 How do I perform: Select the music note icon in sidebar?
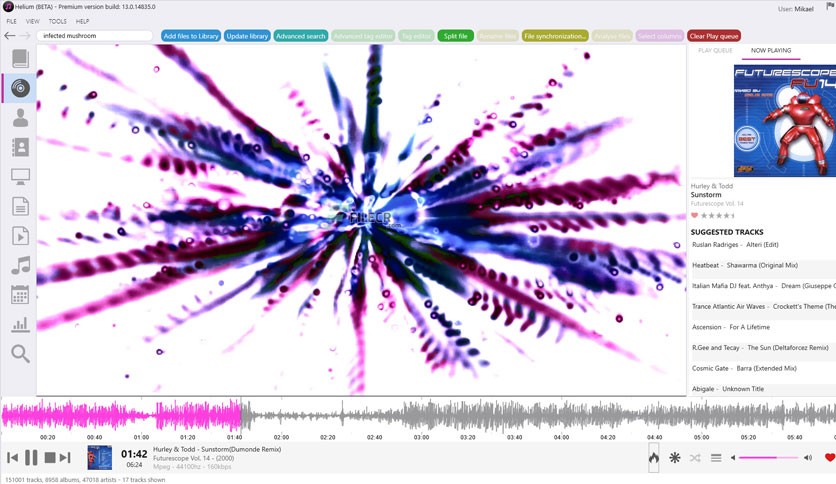pyautogui.click(x=20, y=265)
